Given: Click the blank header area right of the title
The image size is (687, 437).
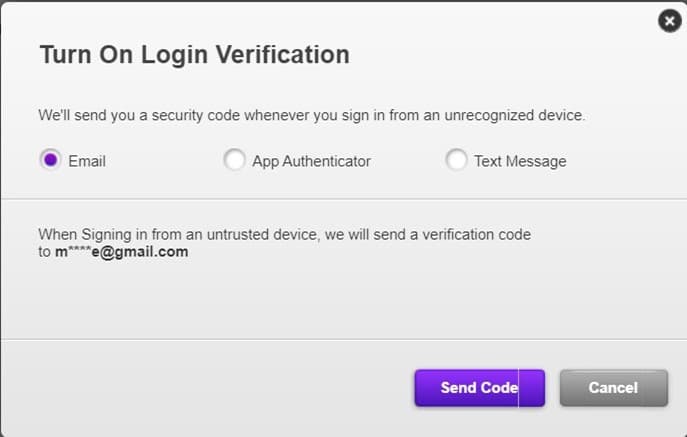Looking at the screenshot, I should (x=500, y=54).
